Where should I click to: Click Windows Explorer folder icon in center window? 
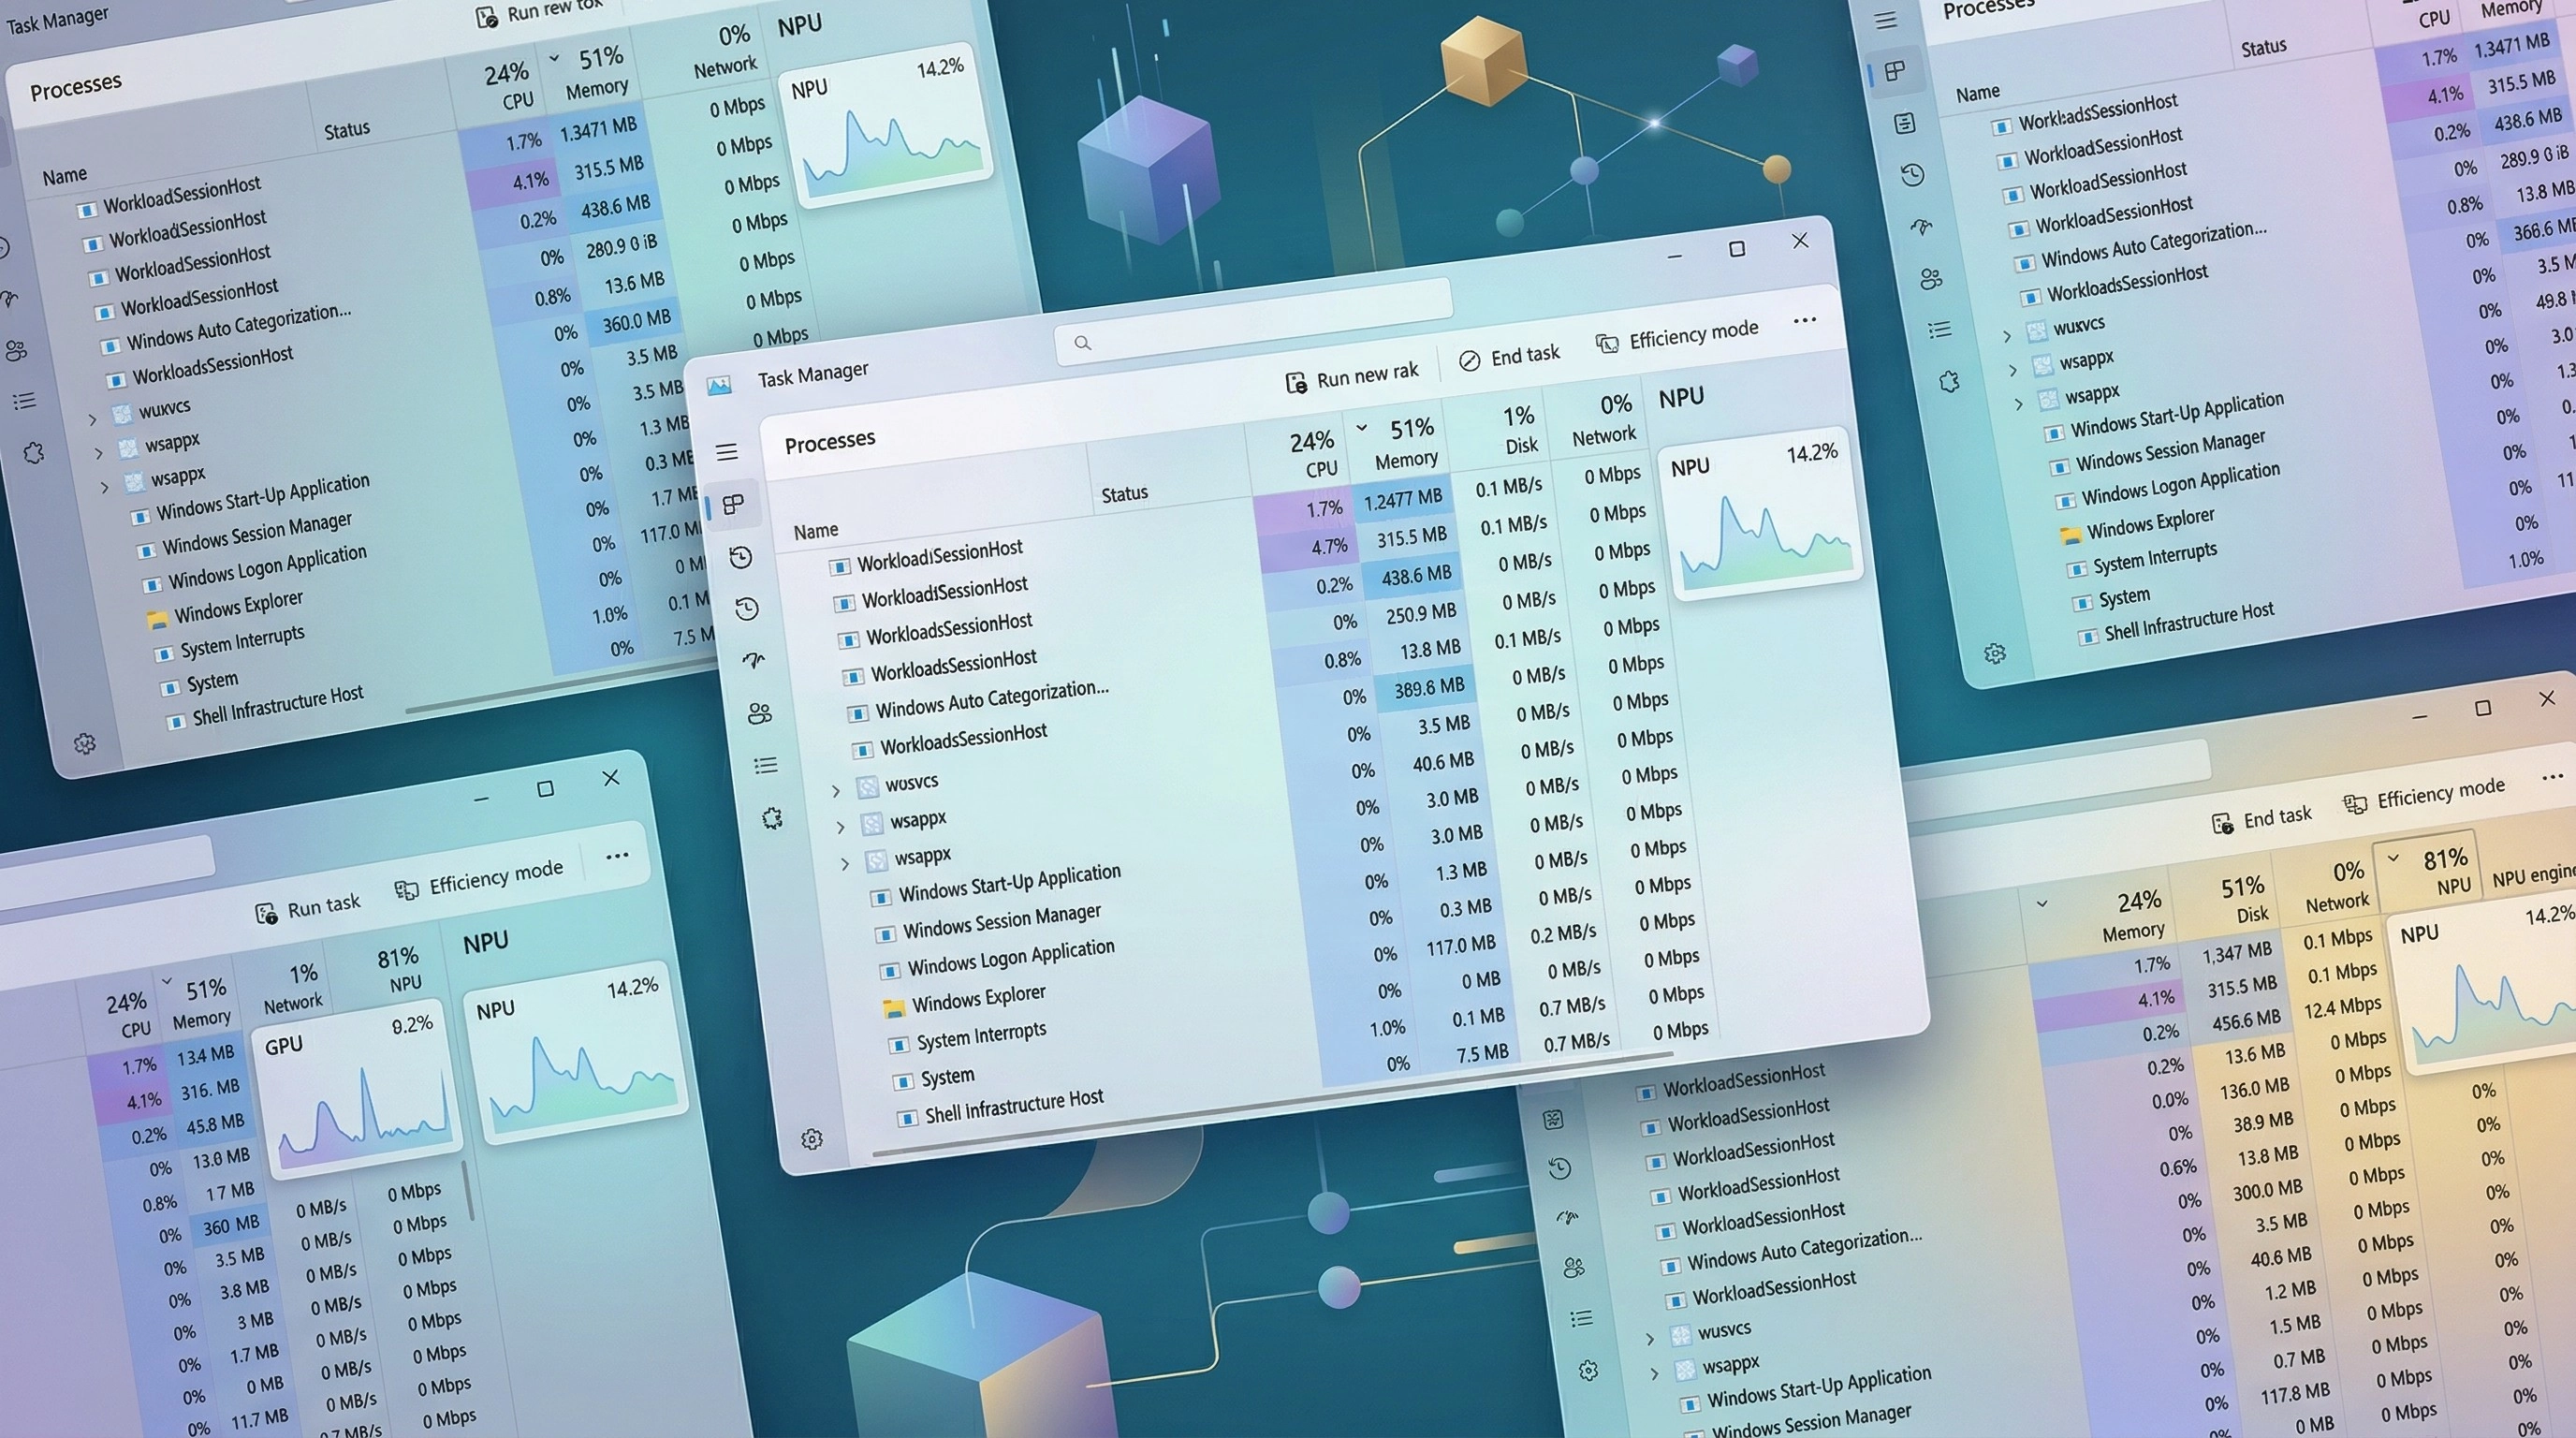click(x=894, y=1007)
